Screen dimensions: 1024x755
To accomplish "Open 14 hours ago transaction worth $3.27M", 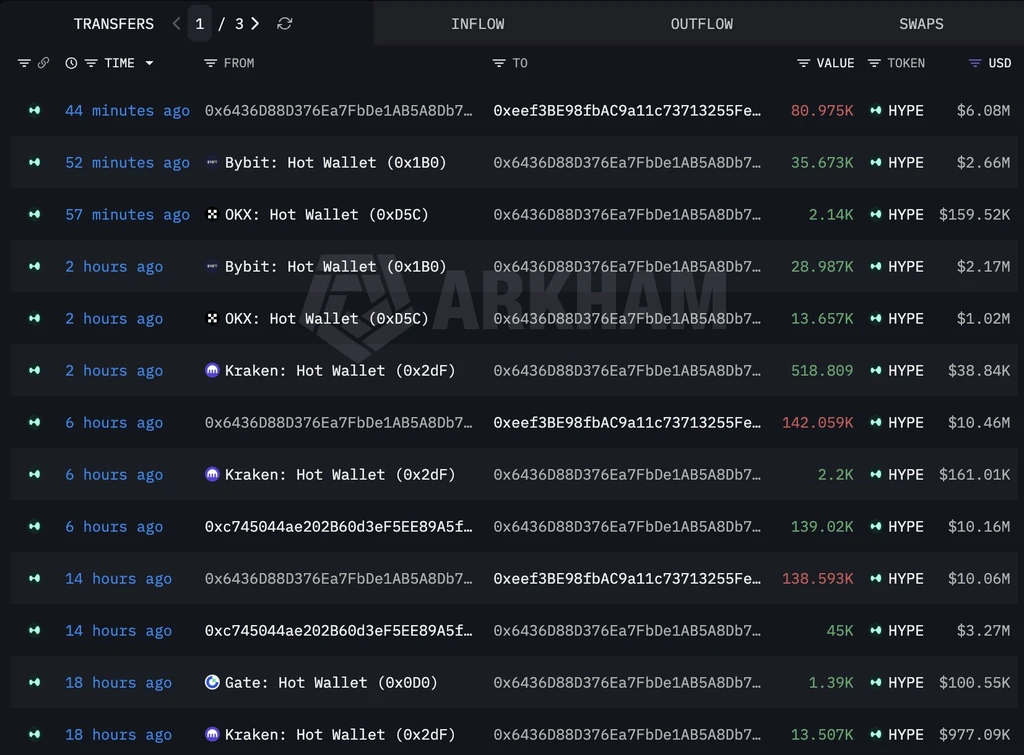I will pyautogui.click(x=118, y=631).
